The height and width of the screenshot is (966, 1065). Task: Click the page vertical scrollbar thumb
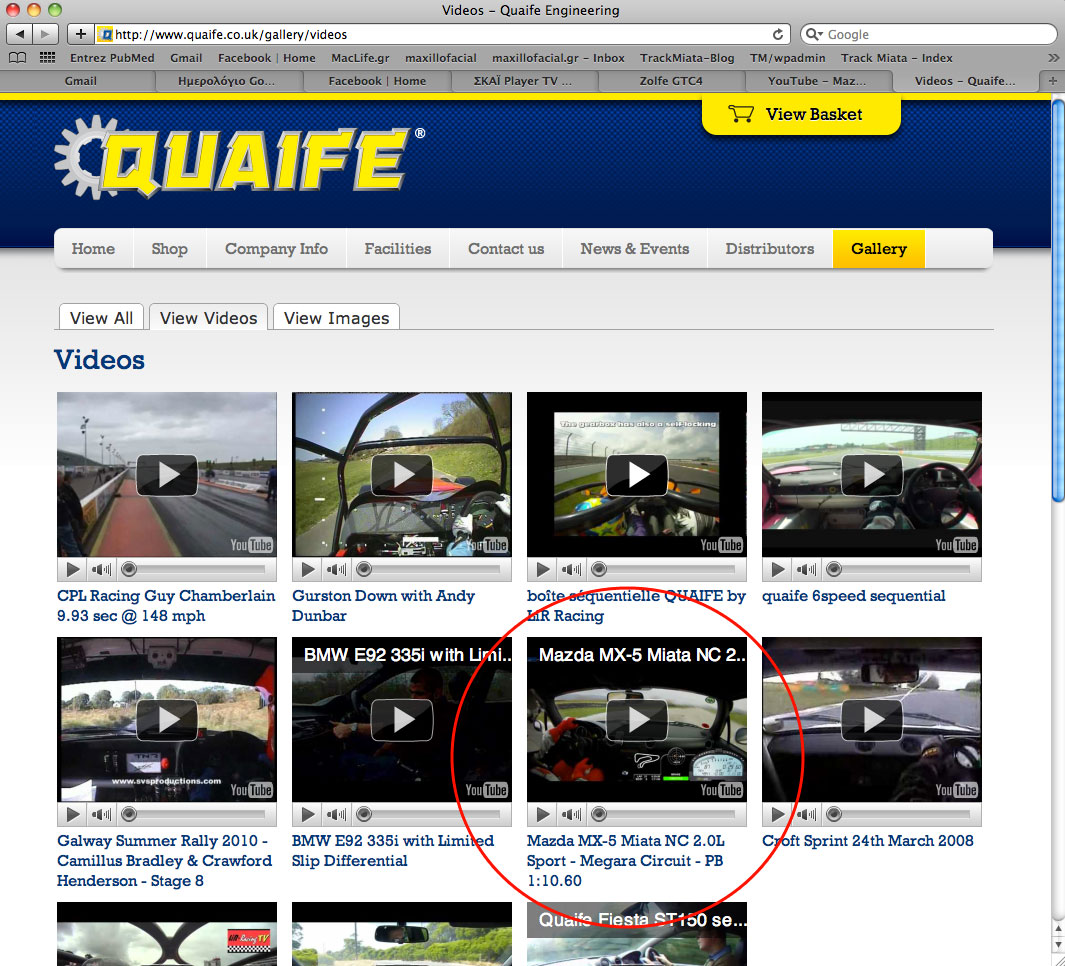(x=1058, y=301)
